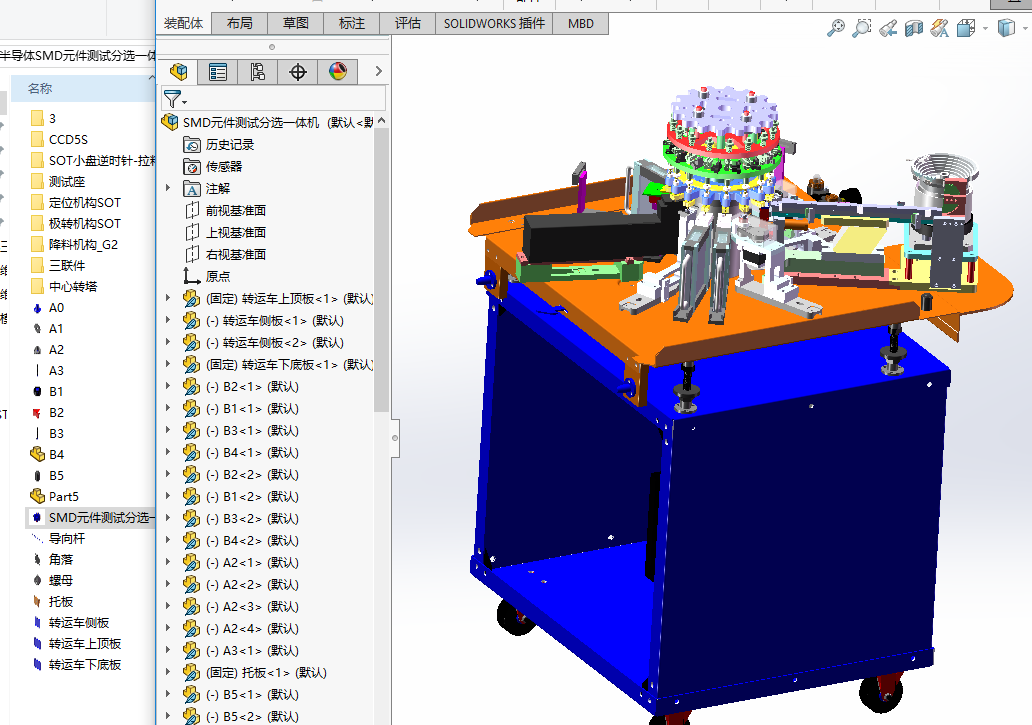Image resolution: width=1032 pixels, height=725 pixels.
Task: Switch to the 草图 ribbon tab
Action: [296, 24]
